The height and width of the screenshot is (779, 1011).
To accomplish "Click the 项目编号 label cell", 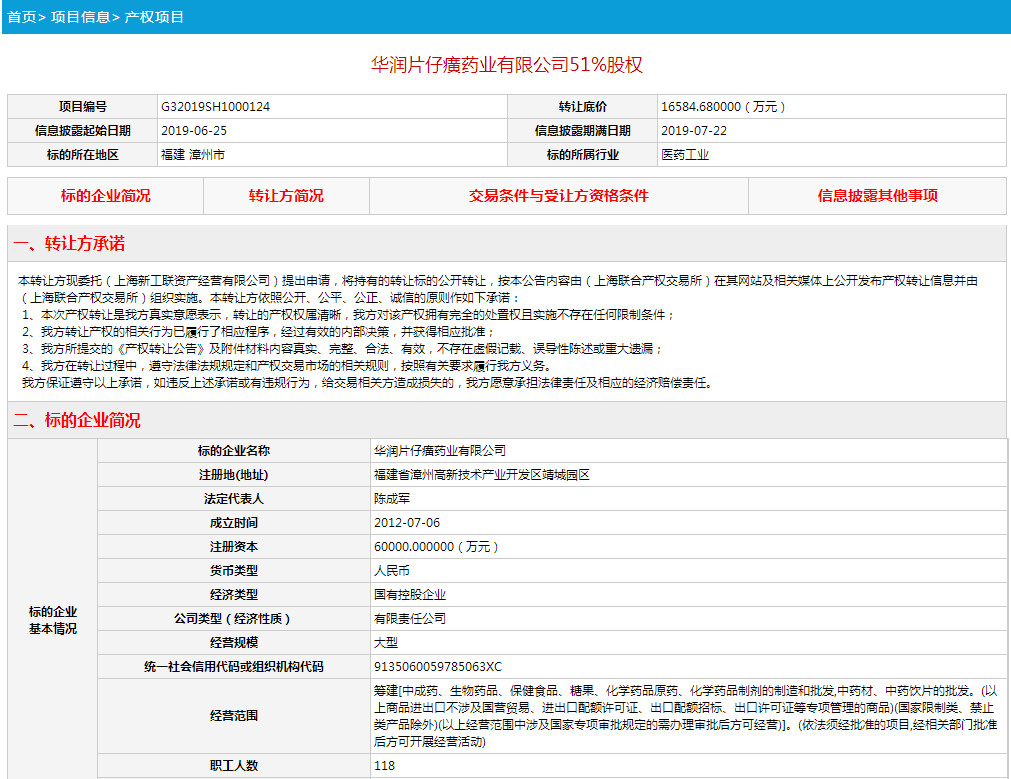I will 83,107.
